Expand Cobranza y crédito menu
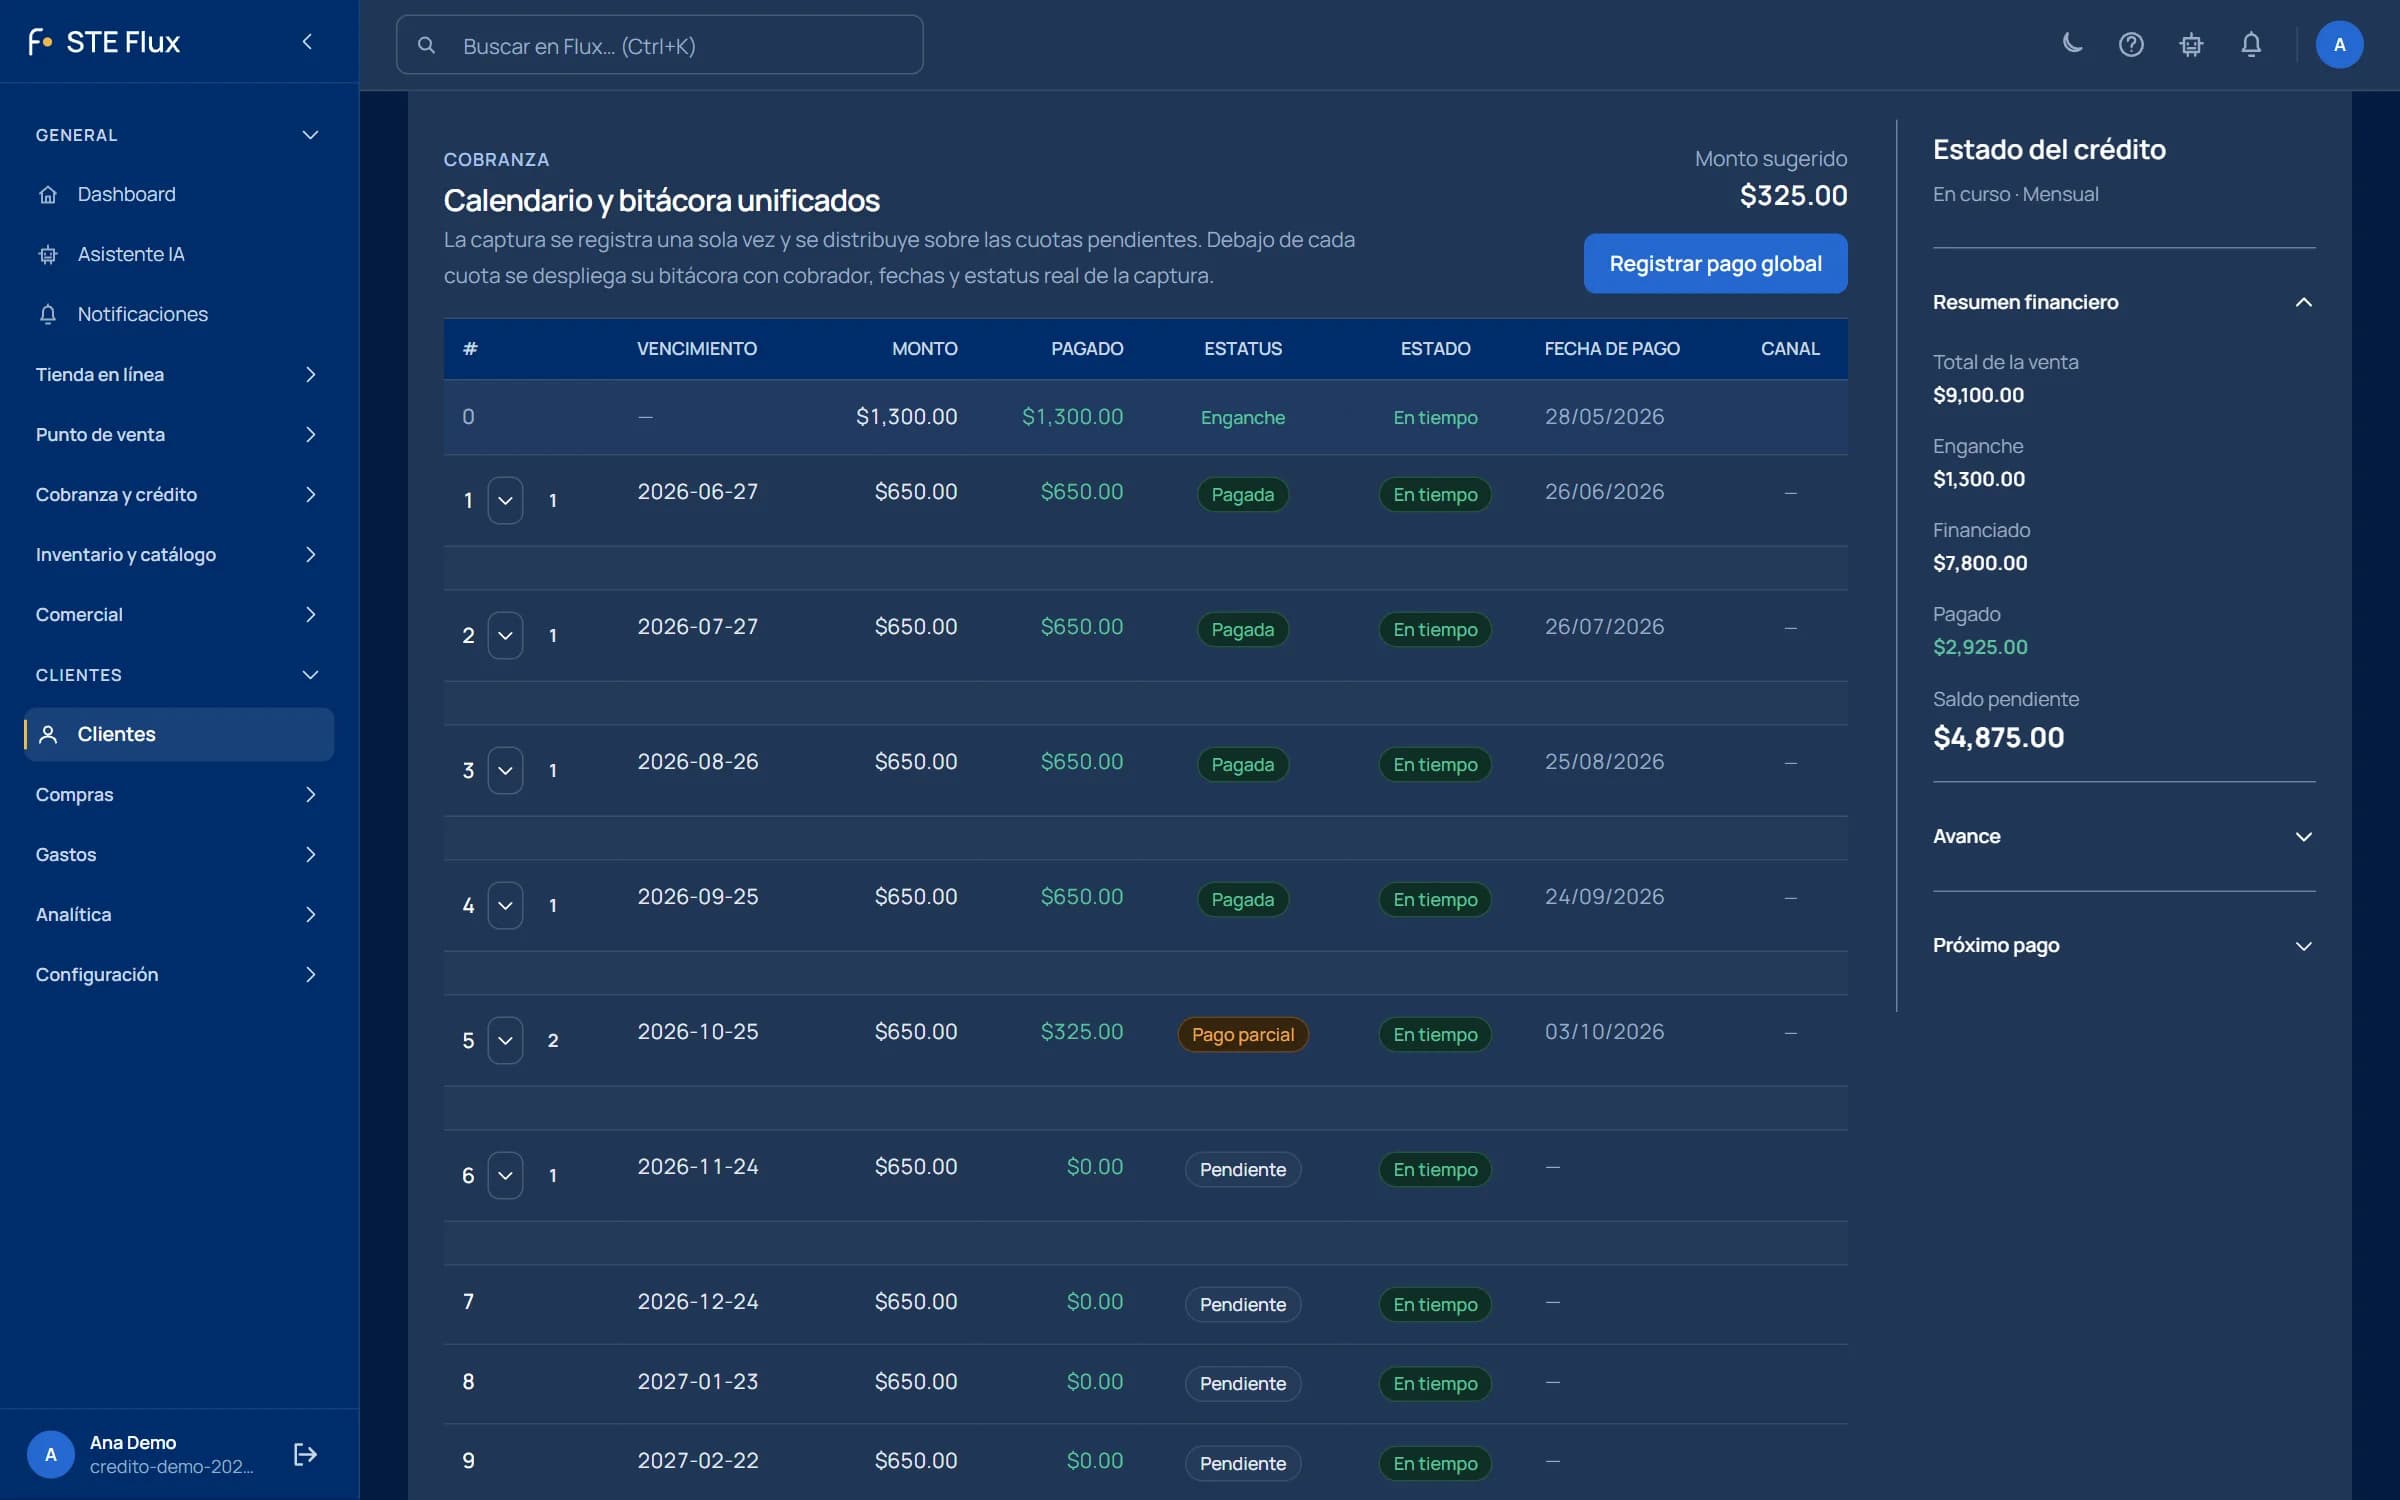 coord(179,494)
